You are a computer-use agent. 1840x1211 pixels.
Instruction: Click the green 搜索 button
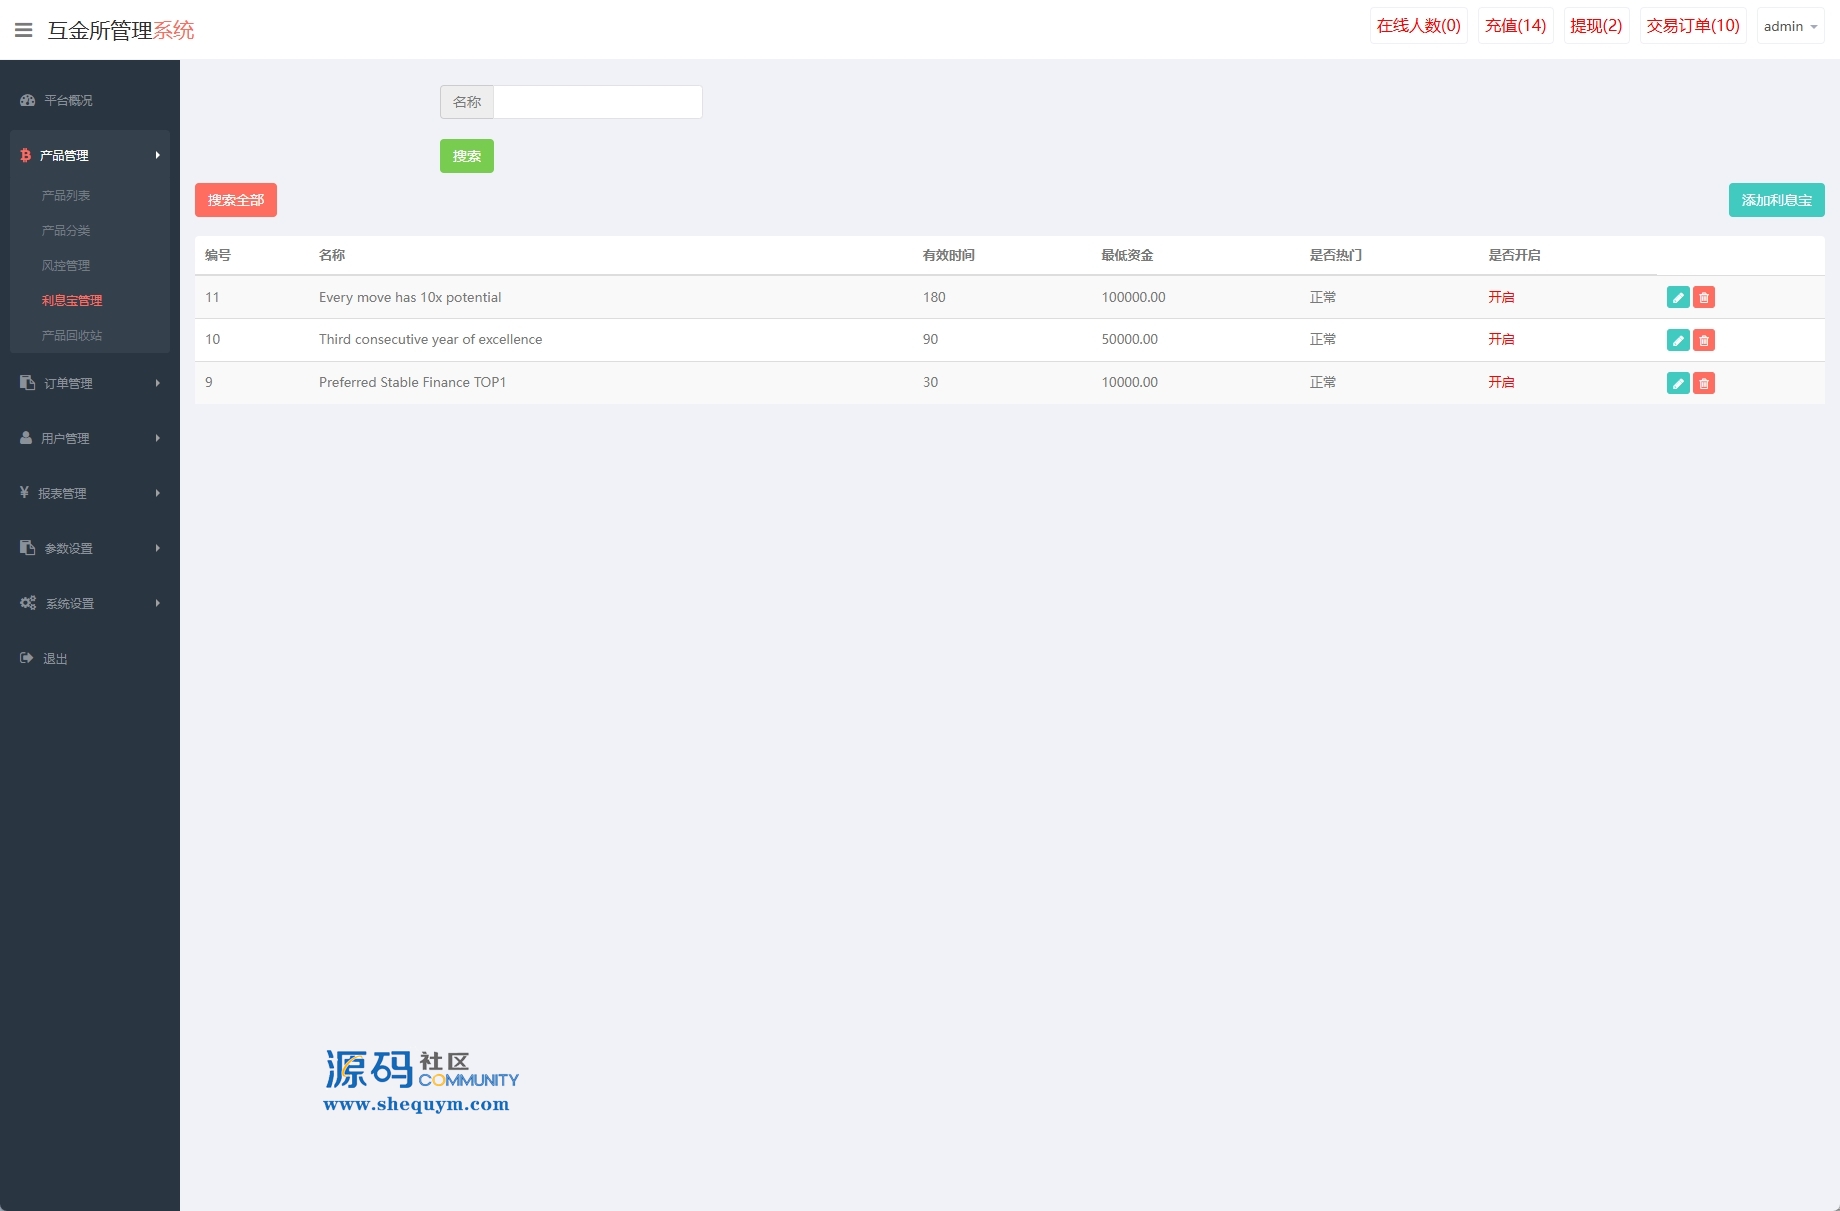[x=466, y=156]
